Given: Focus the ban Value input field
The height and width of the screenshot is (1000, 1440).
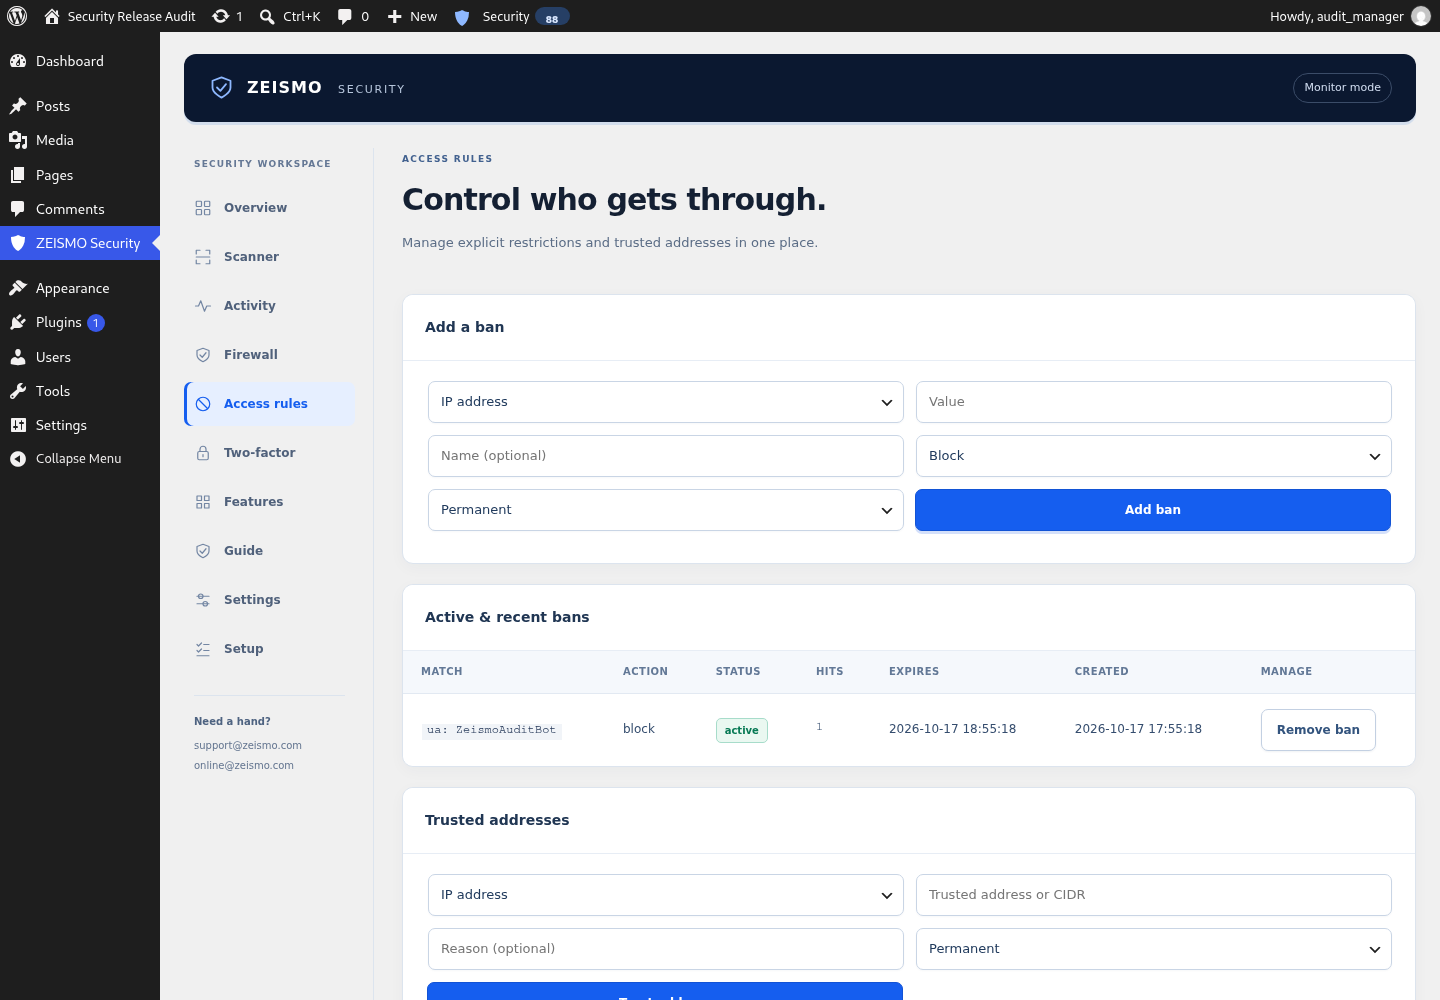Looking at the screenshot, I should [1153, 402].
